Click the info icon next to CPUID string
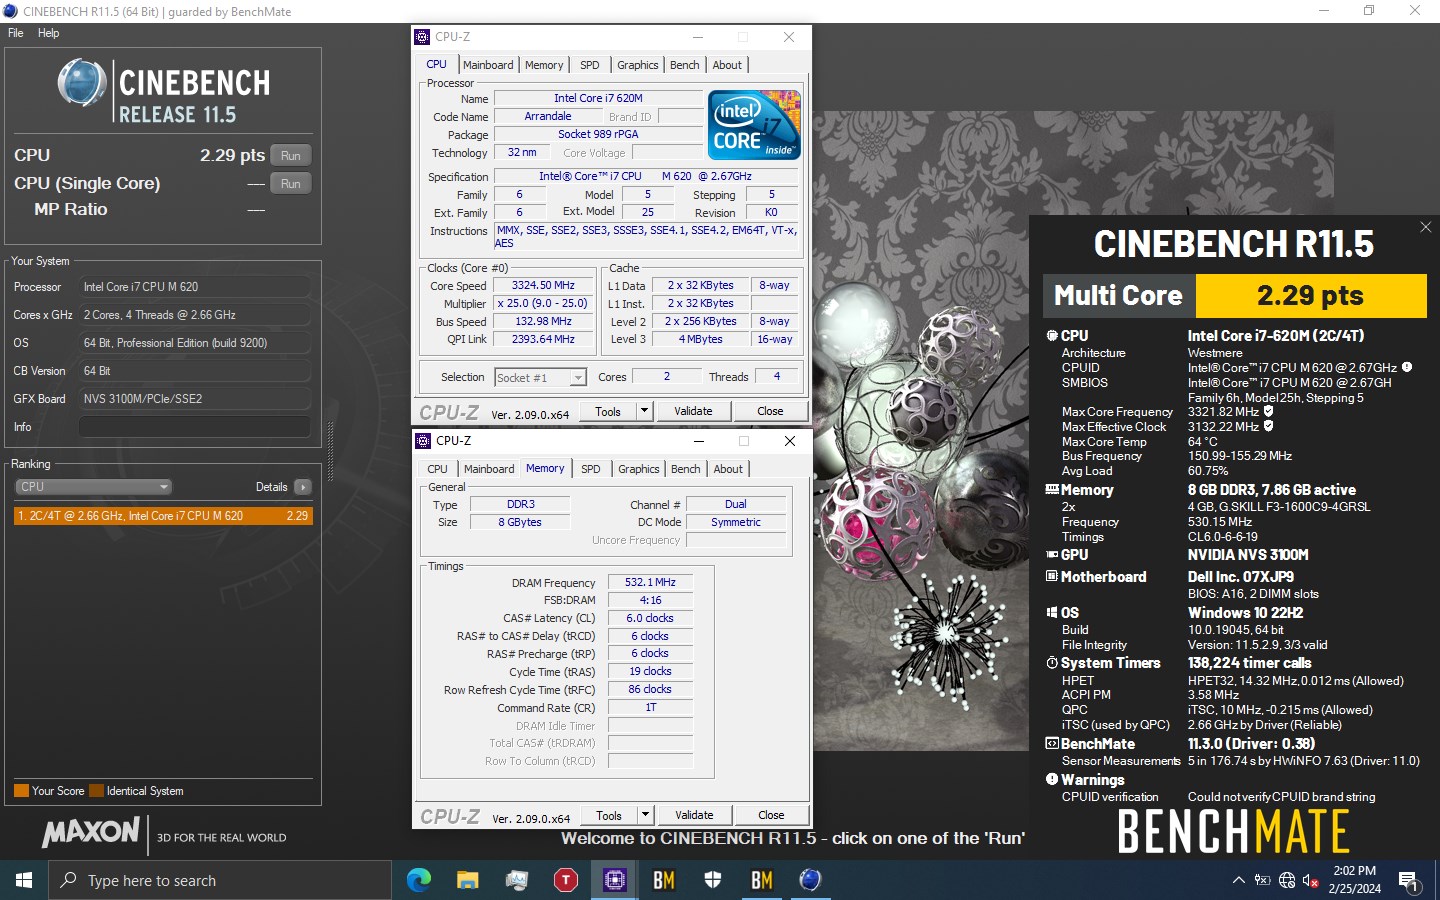 tap(1407, 367)
